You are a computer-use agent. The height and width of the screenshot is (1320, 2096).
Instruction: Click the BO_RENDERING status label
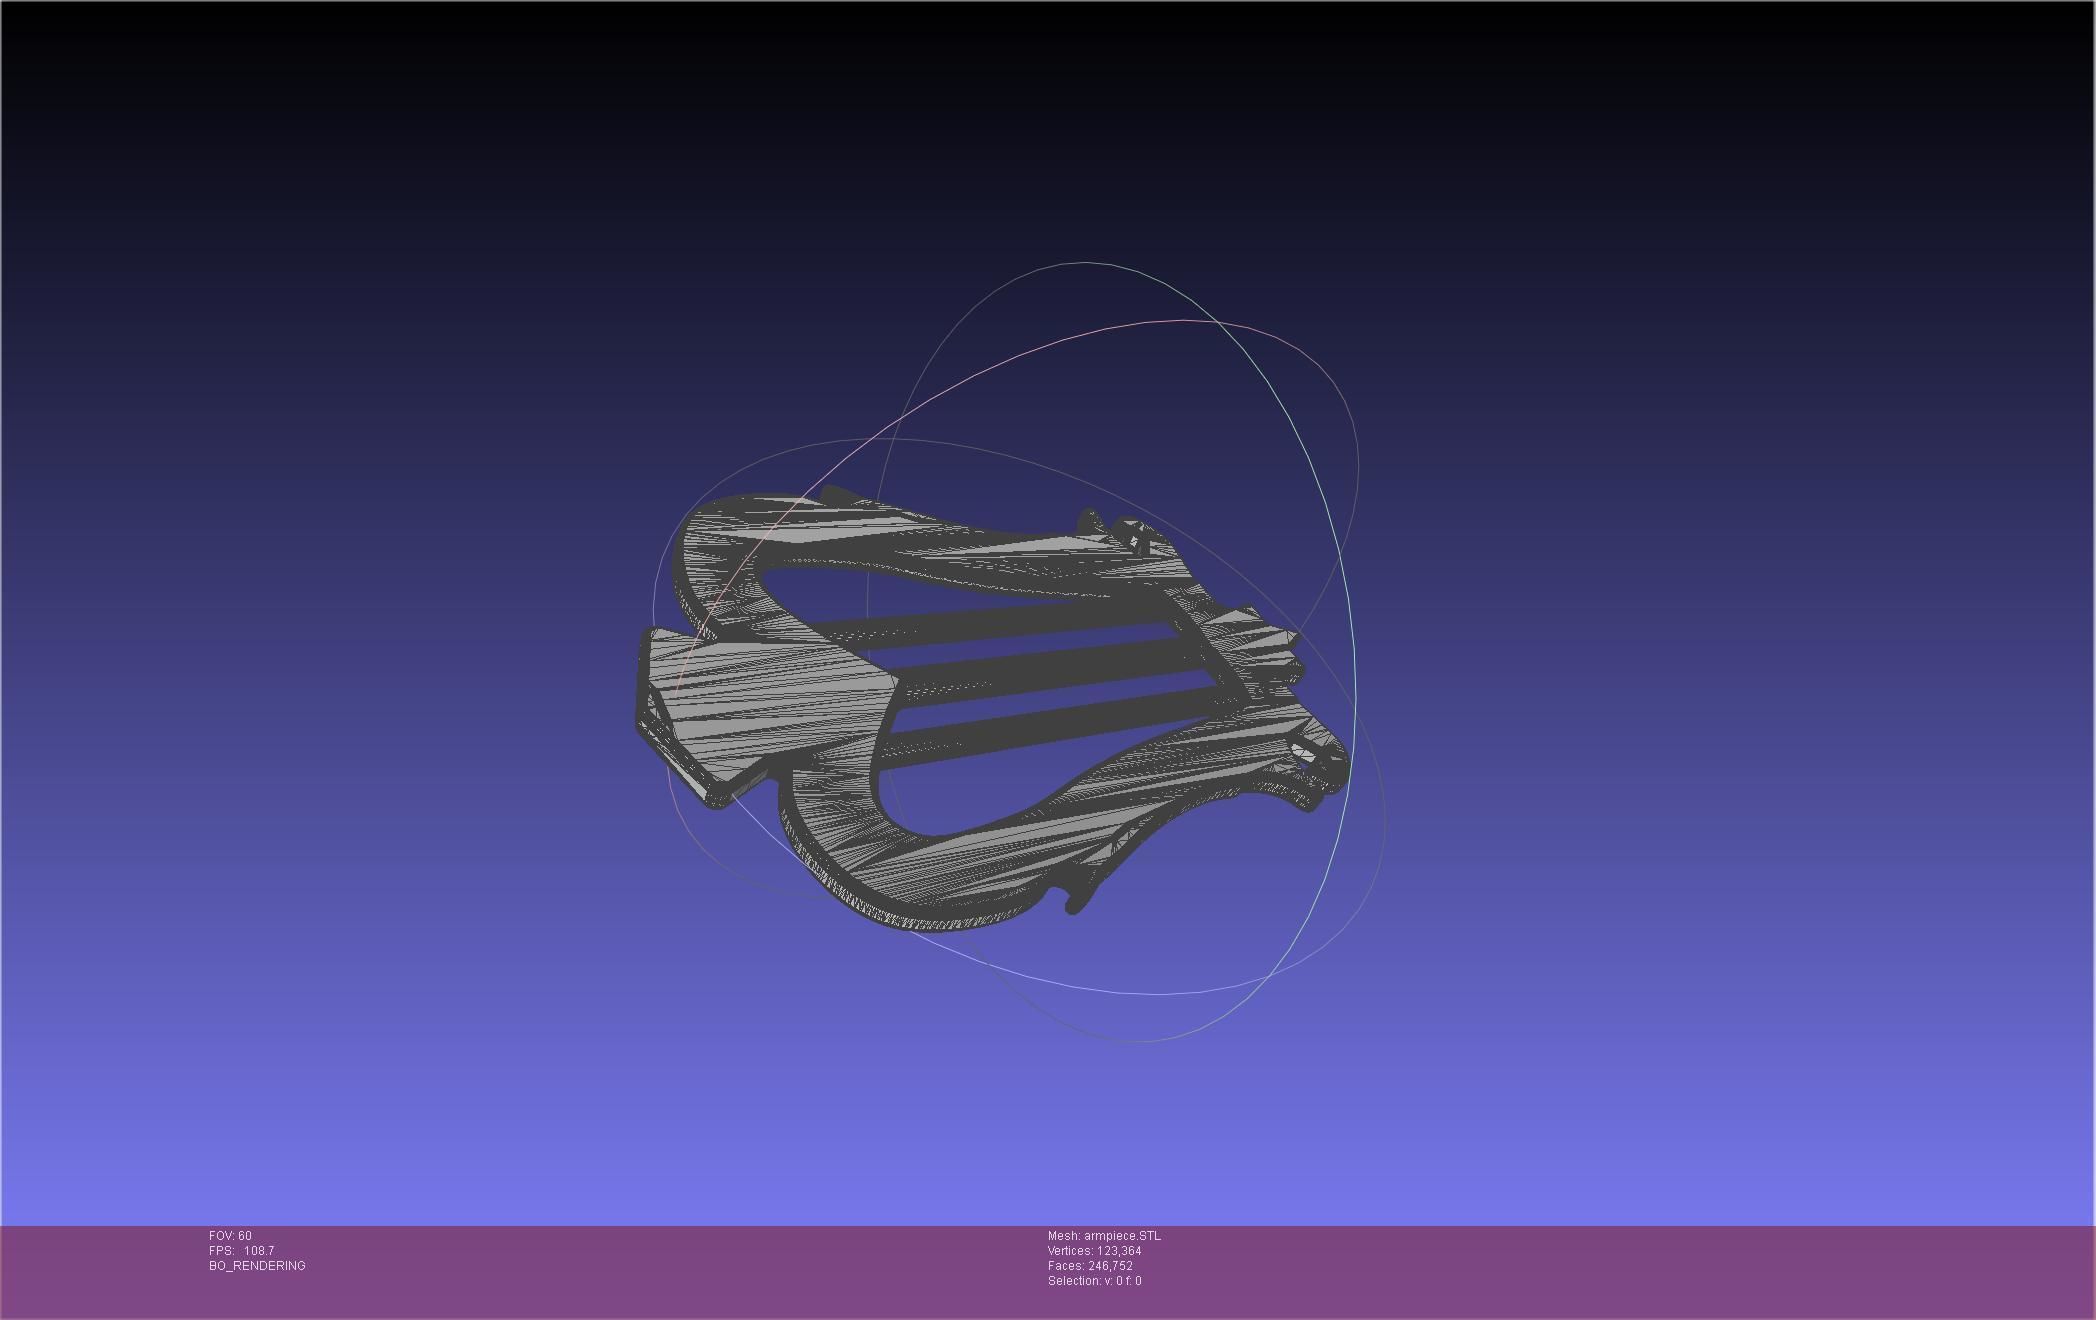coord(257,1266)
